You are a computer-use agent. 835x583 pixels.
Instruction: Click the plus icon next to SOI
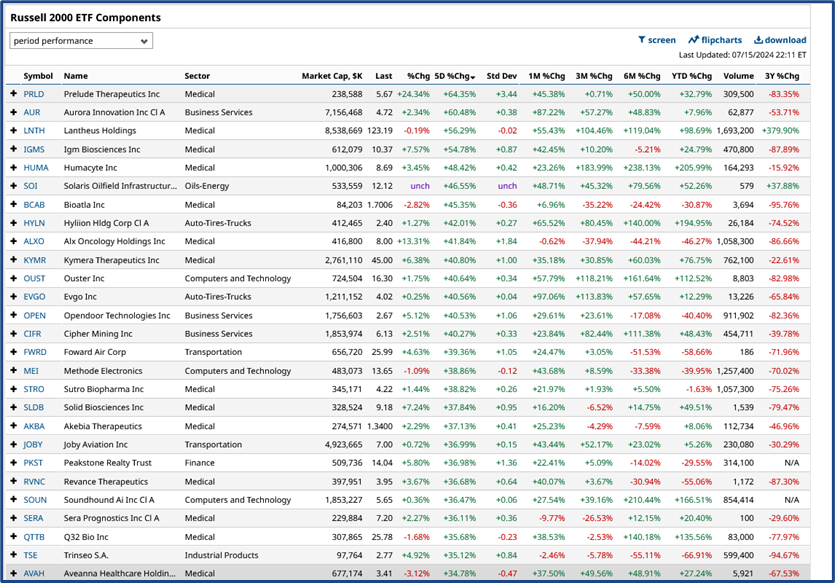[x=12, y=186]
